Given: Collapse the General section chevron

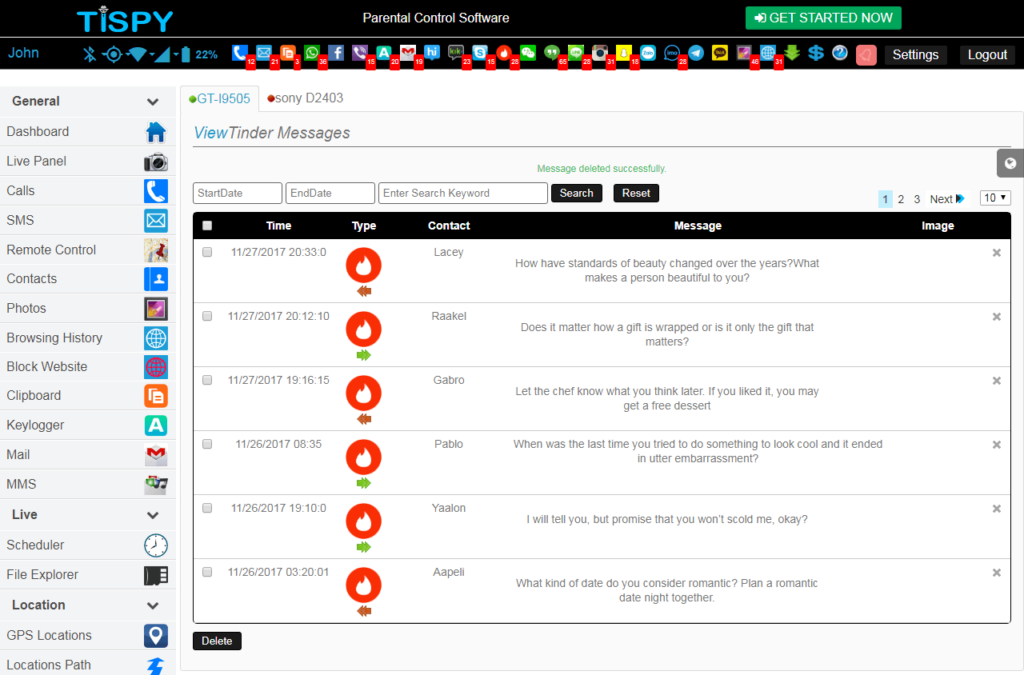Looking at the screenshot, I should tap(153, 102).
